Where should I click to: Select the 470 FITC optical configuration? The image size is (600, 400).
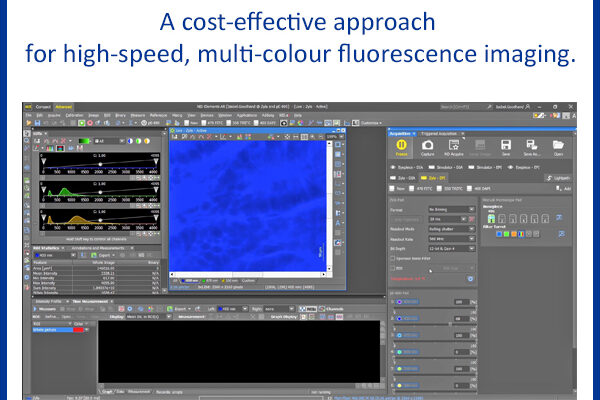coord(421,188)
